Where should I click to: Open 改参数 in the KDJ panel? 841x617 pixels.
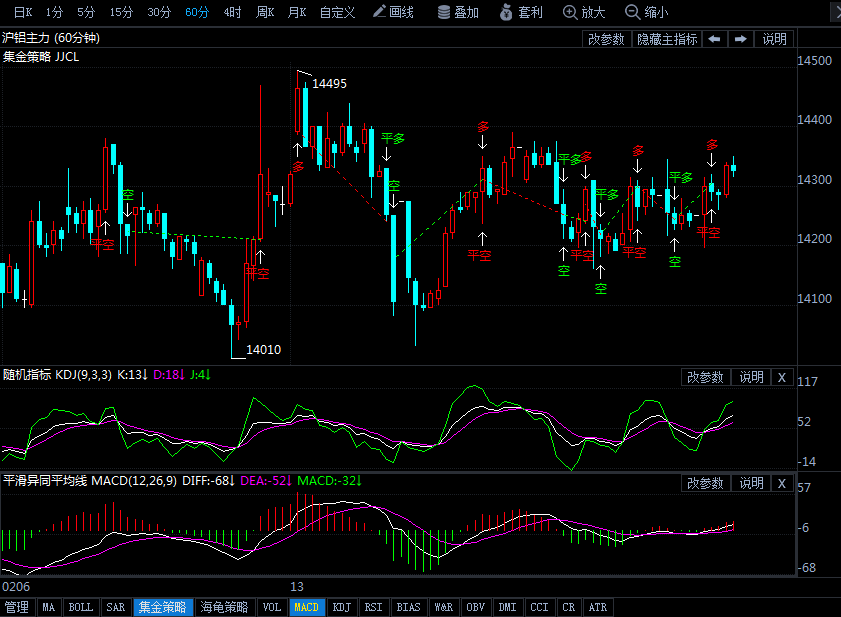[705, 377]
